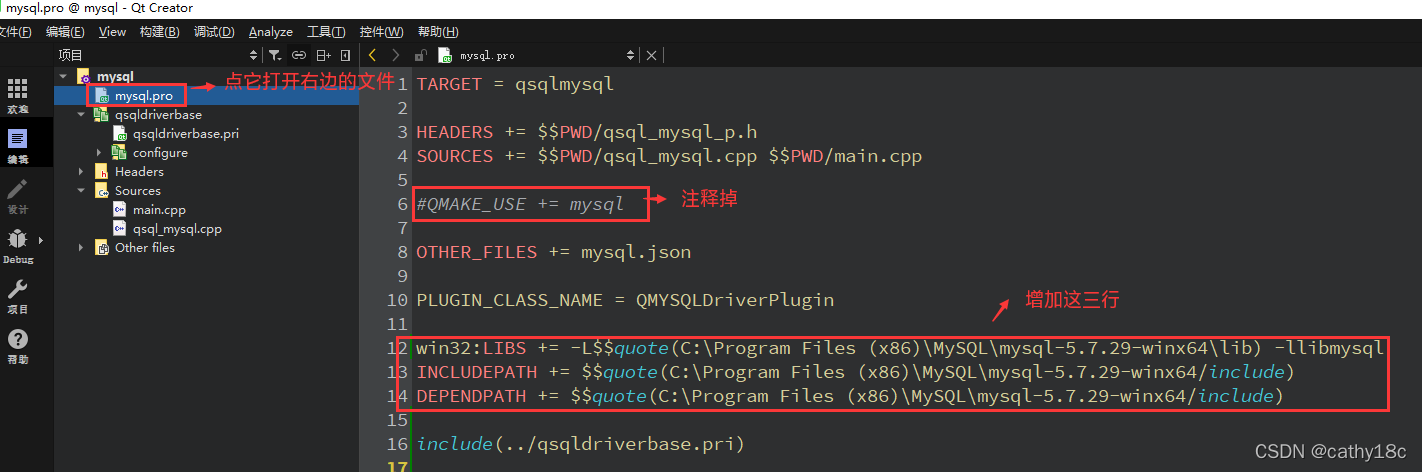Click split project panel icon
The width and height of the screenshot is (1422, 472).
pos(323,56)
